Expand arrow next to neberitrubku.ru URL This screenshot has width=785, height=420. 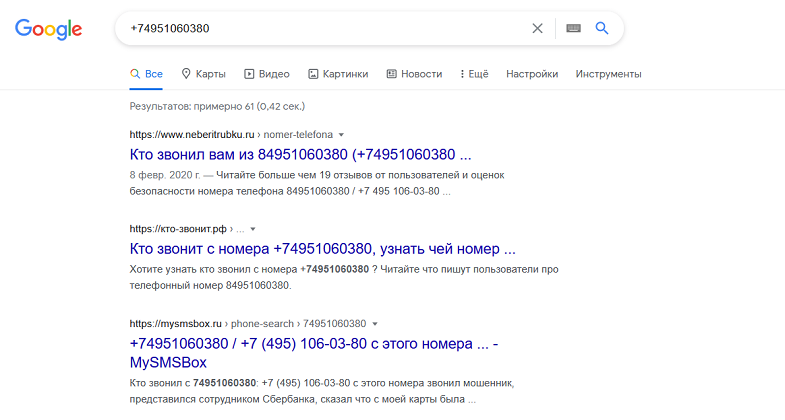341,135
